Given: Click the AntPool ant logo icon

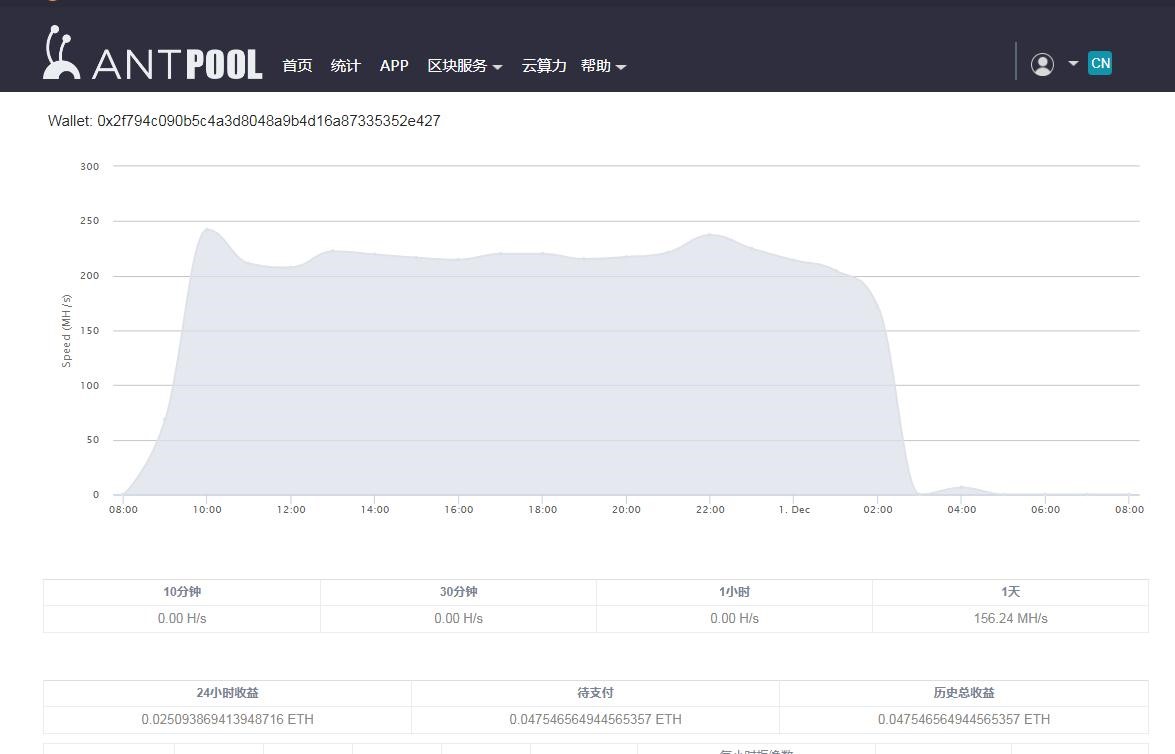Looking at the screenshot, I should click(62, 54).
